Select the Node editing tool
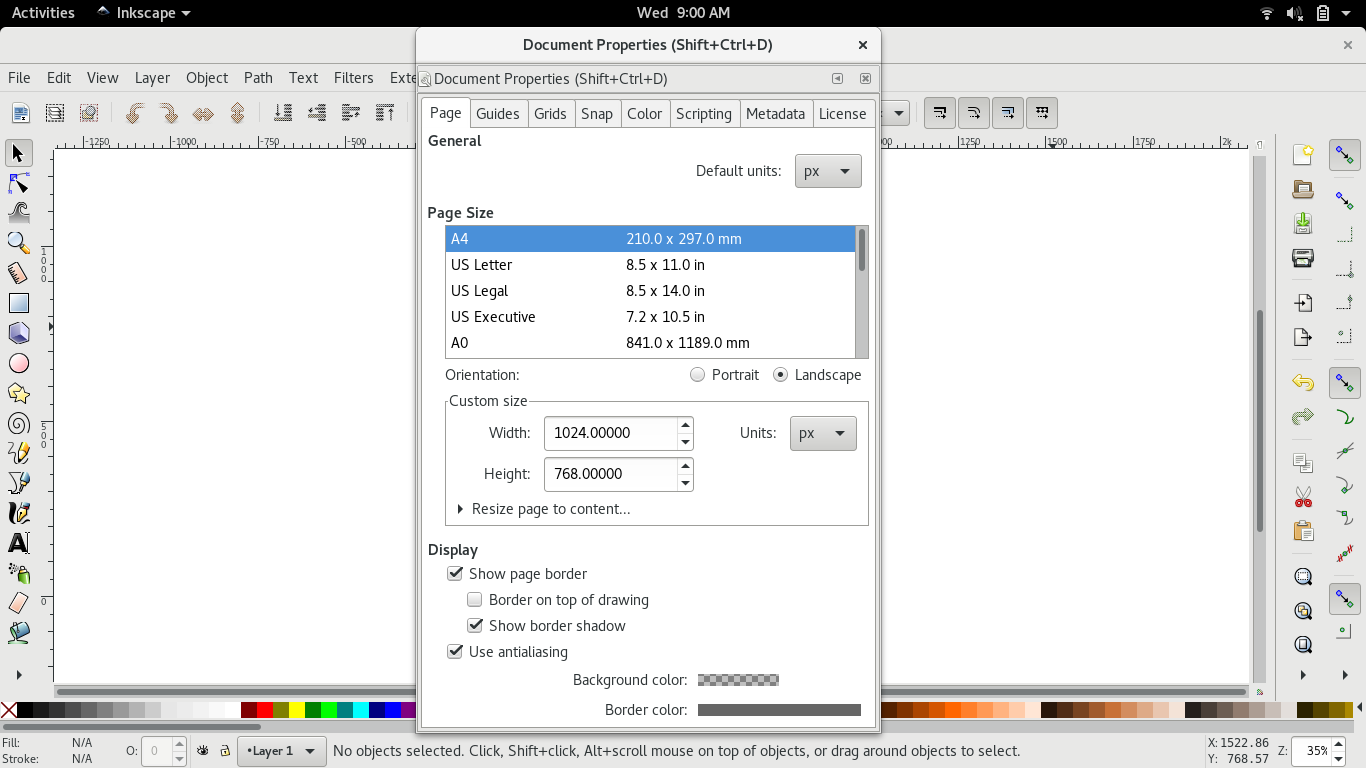1366x768 pixels. (19, 183)
